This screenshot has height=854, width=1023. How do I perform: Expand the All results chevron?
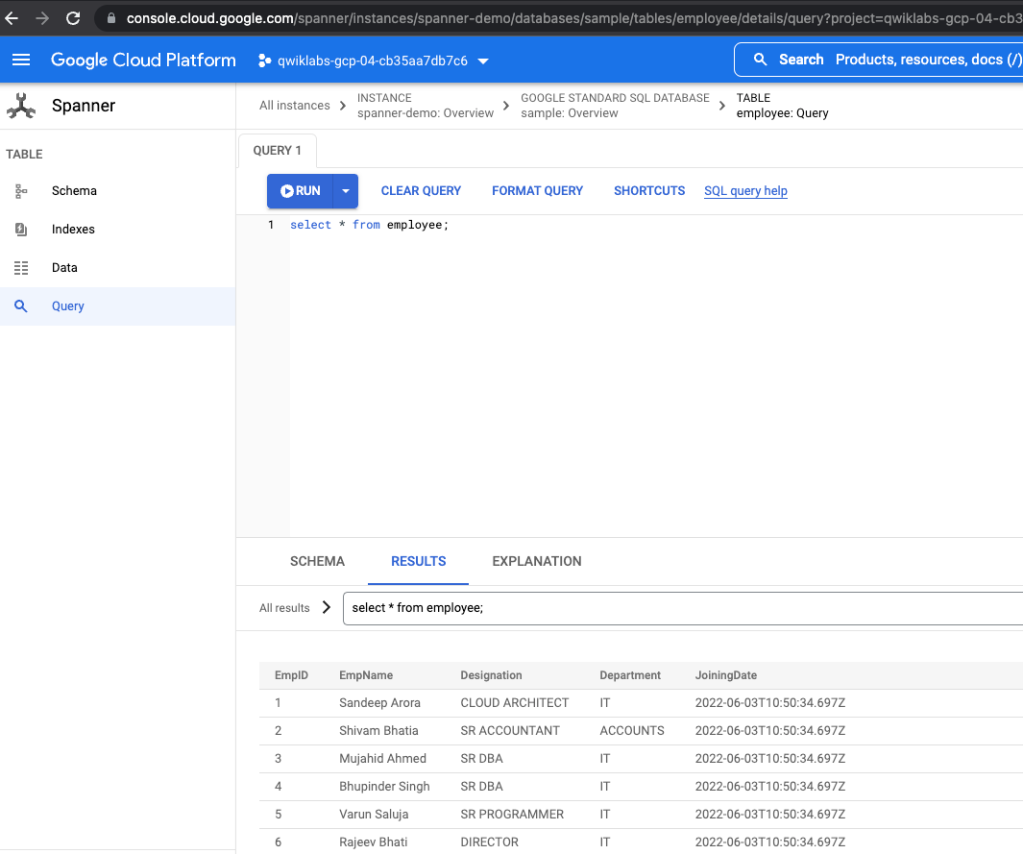click(x=326, y=608)
